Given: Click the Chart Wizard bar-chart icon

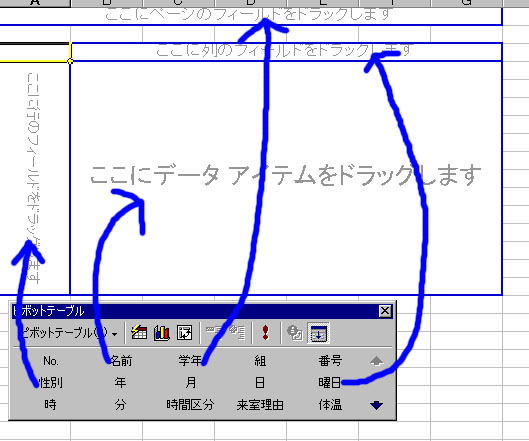Looking at the screenshot, I should tap(162, 333).
